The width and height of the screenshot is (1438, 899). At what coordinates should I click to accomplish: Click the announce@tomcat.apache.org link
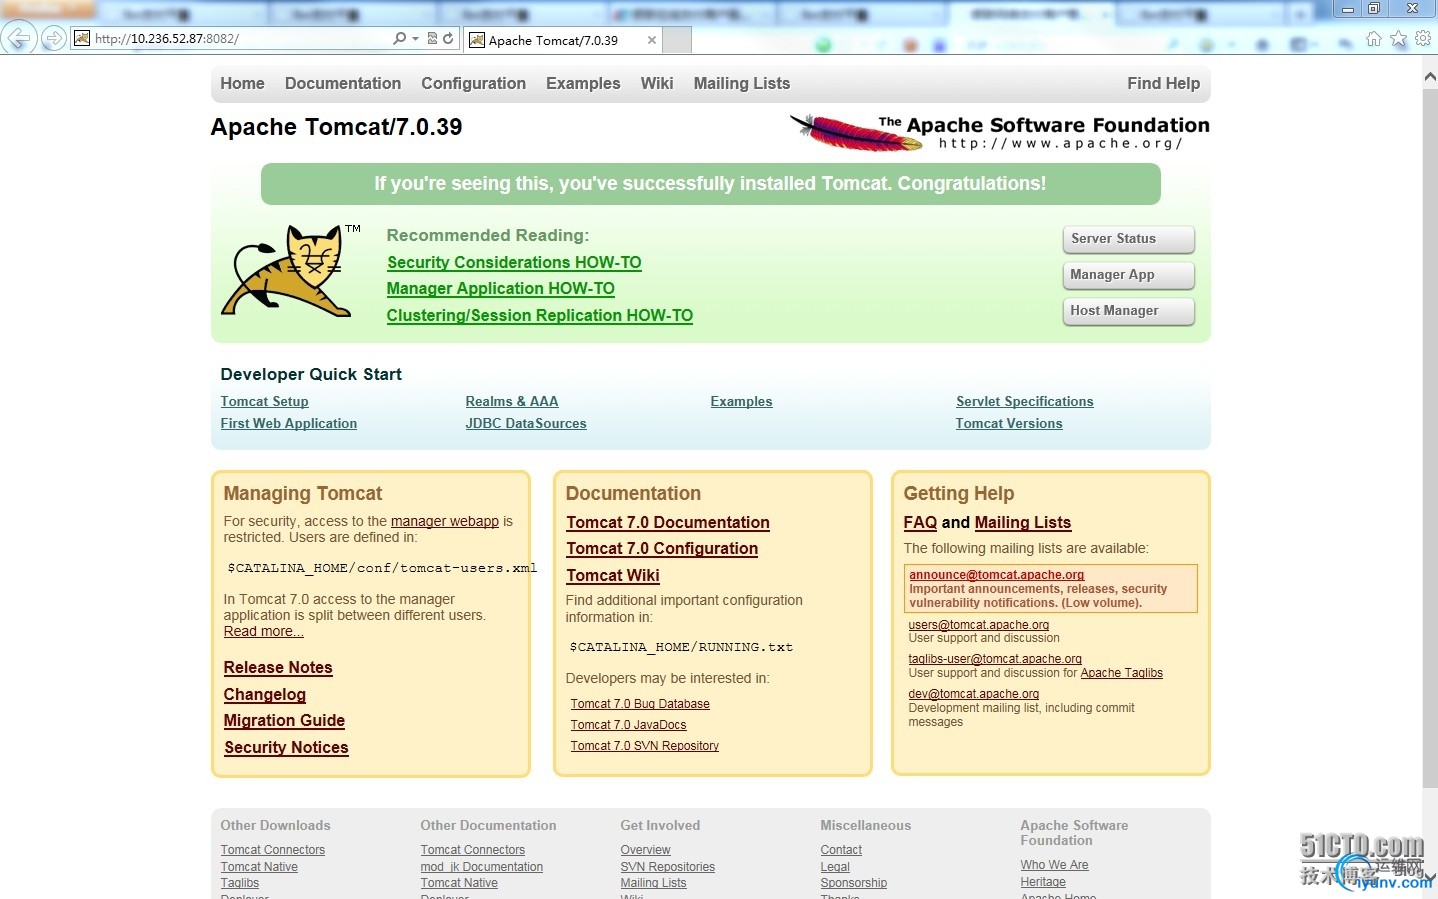coord(996,575)
